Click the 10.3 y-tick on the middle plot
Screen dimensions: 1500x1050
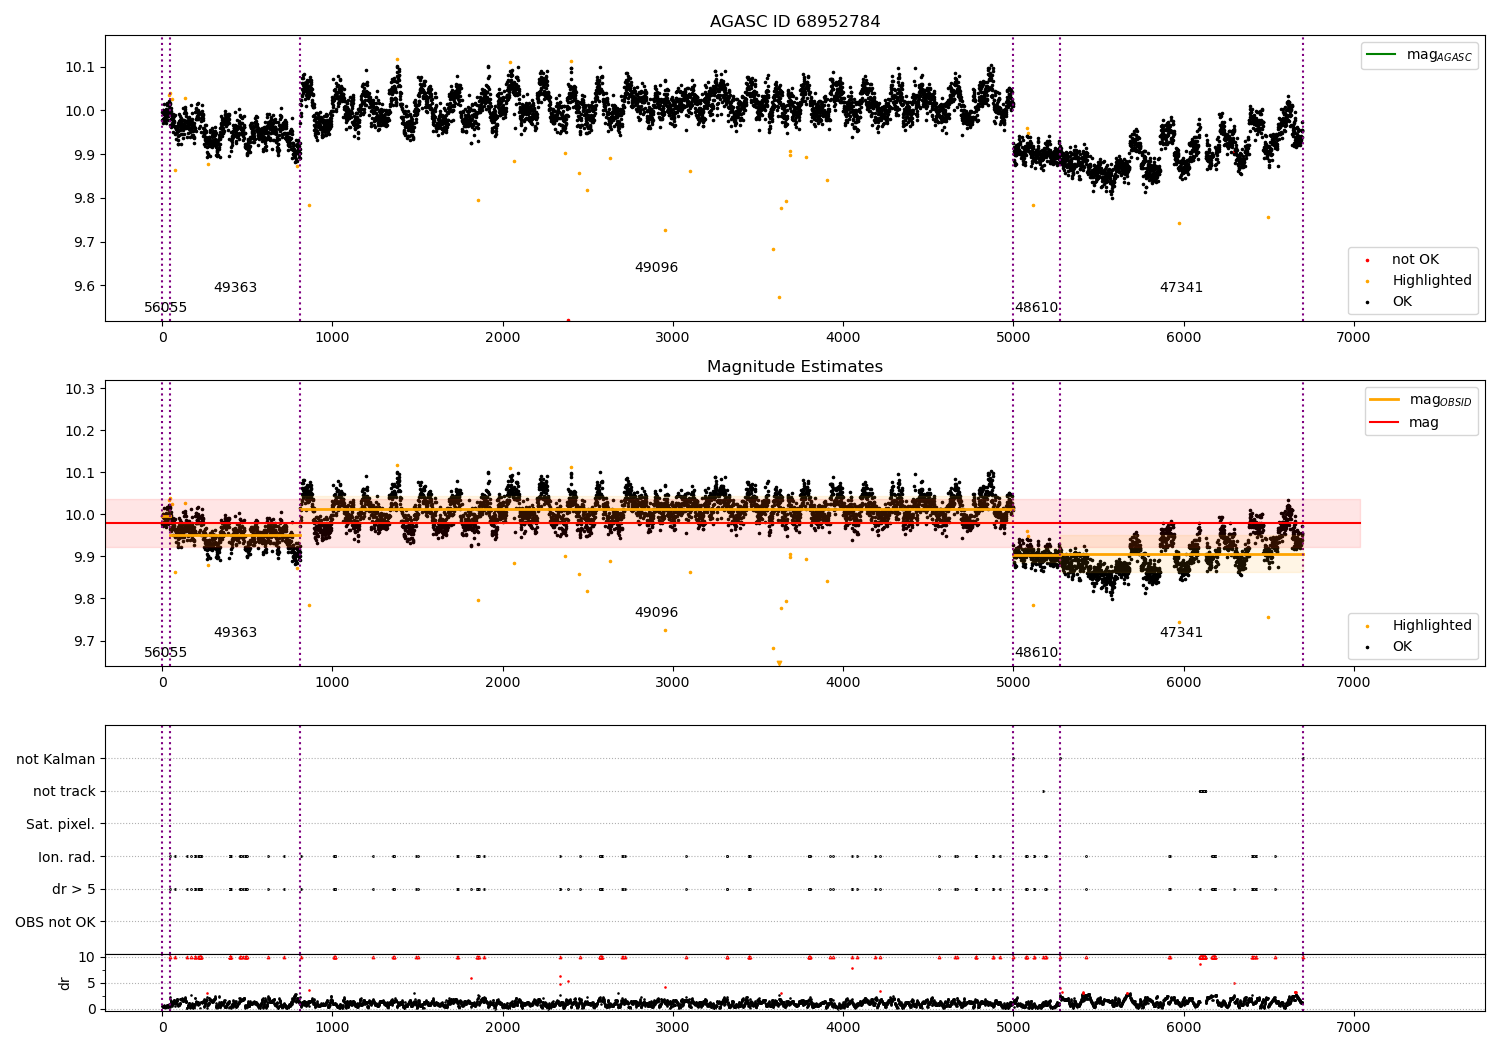click(79, 389)
